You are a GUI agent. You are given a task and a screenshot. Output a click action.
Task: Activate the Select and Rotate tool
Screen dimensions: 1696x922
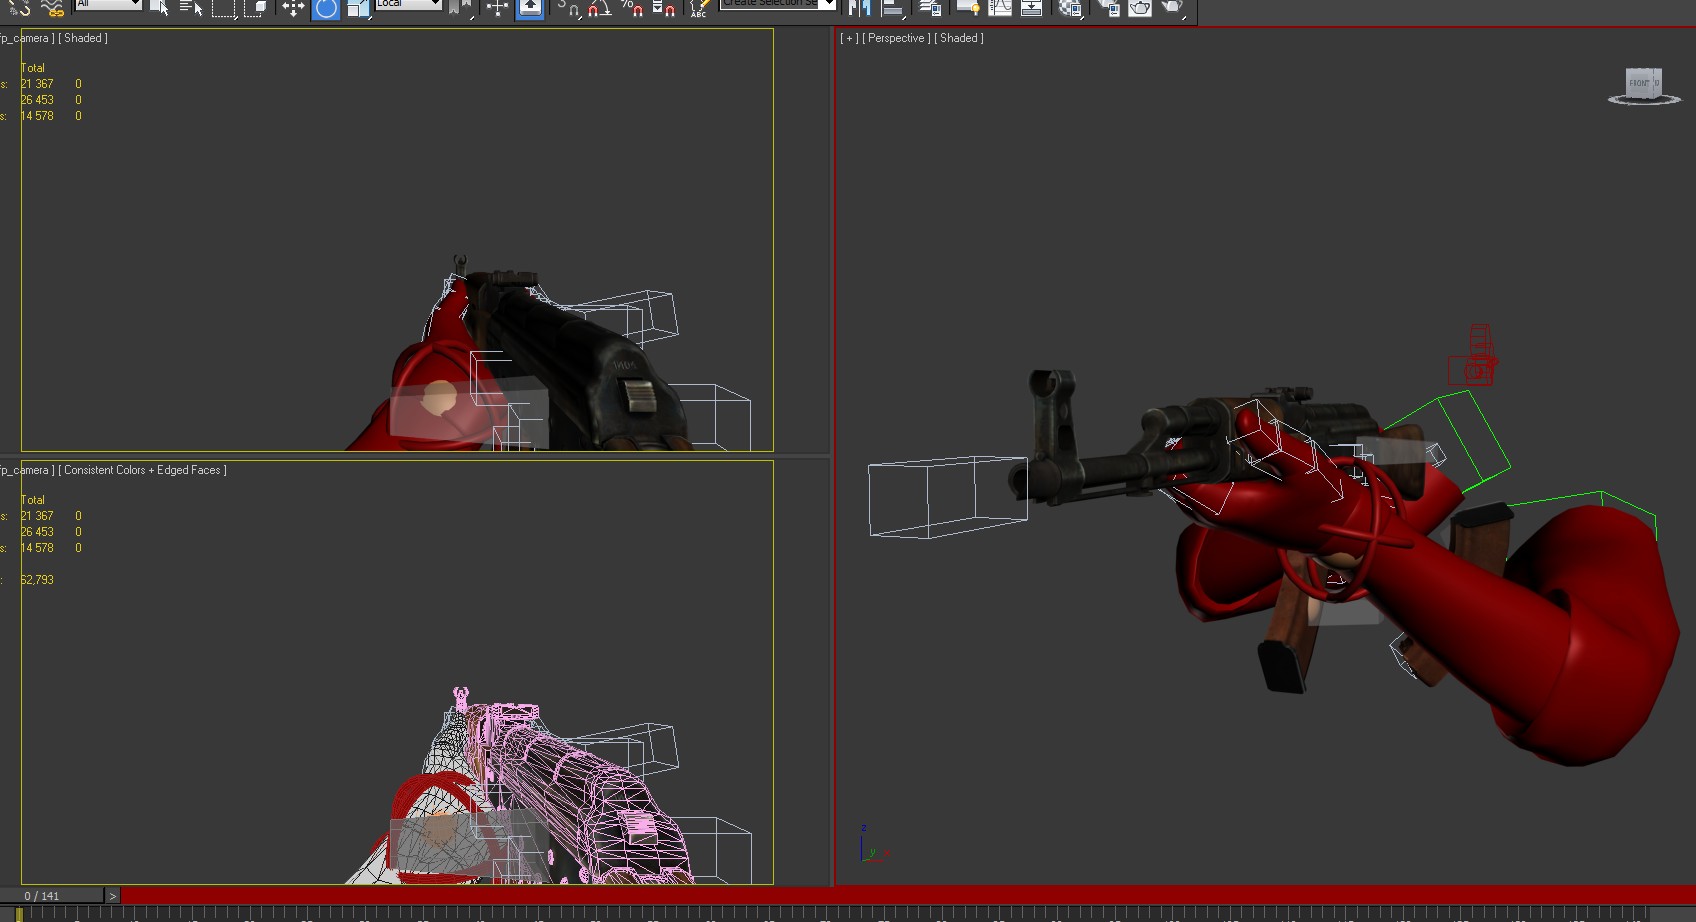pyautogui.click(x=326, y=8)
